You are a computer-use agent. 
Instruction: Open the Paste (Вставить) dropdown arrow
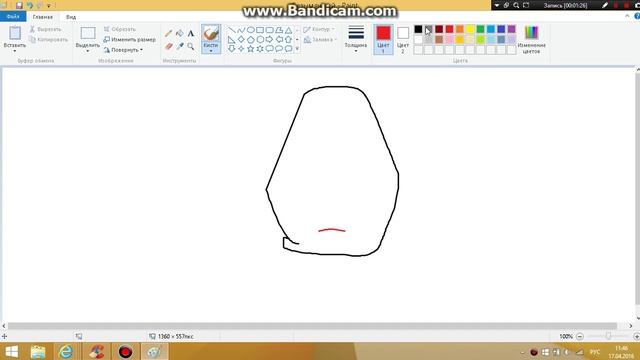15,51
